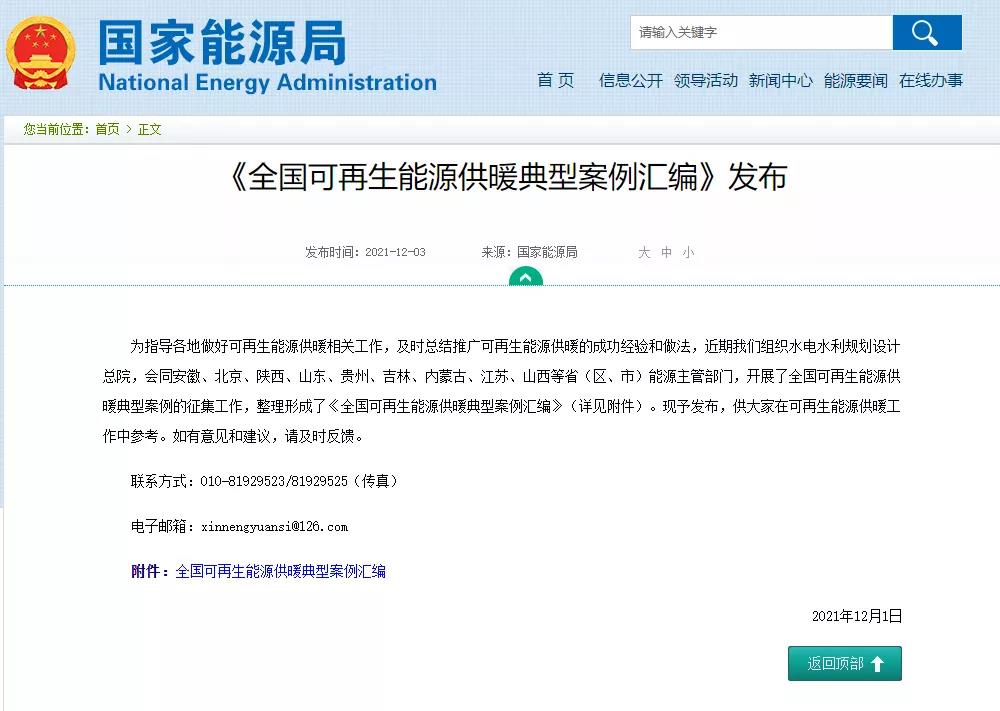The image size is (1000, 711).
Task: Click the large 国家能源局 site title in header
Action: click(222, 43)
